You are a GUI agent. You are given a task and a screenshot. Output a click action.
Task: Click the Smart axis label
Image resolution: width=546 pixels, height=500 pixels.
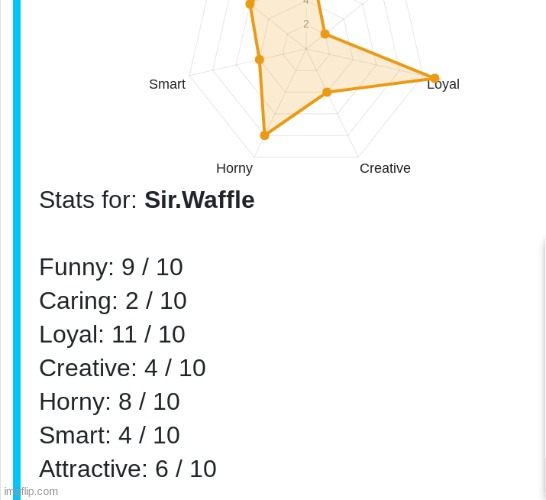click(167, 84)
